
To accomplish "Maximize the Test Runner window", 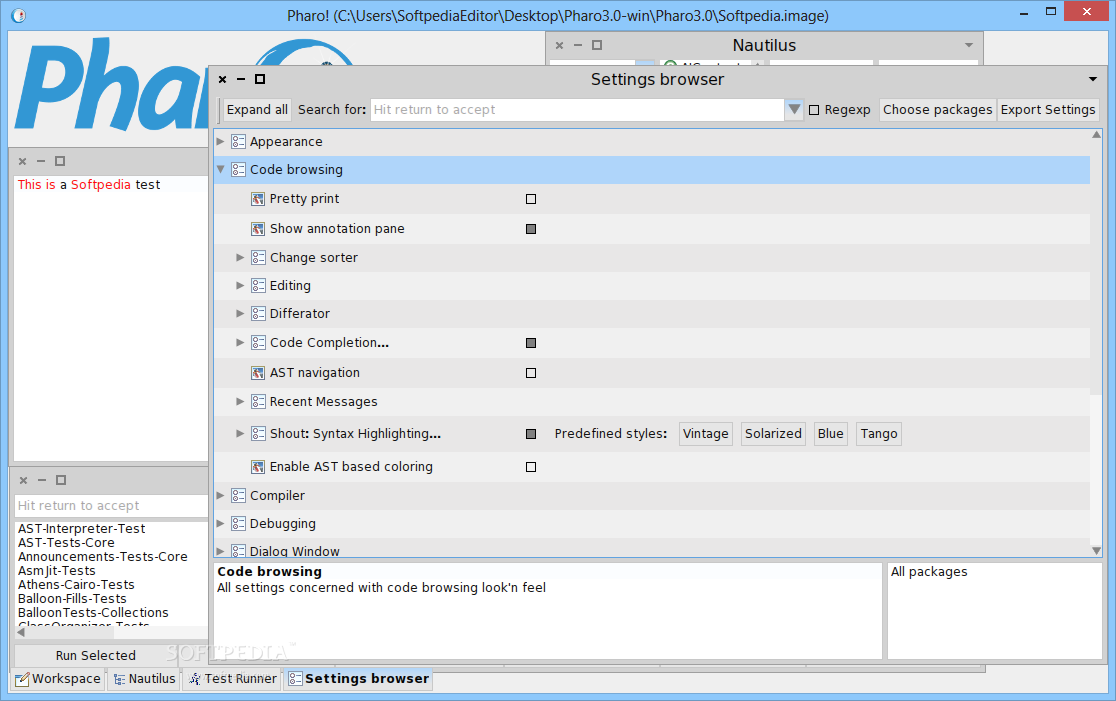I will click(60, 480).
